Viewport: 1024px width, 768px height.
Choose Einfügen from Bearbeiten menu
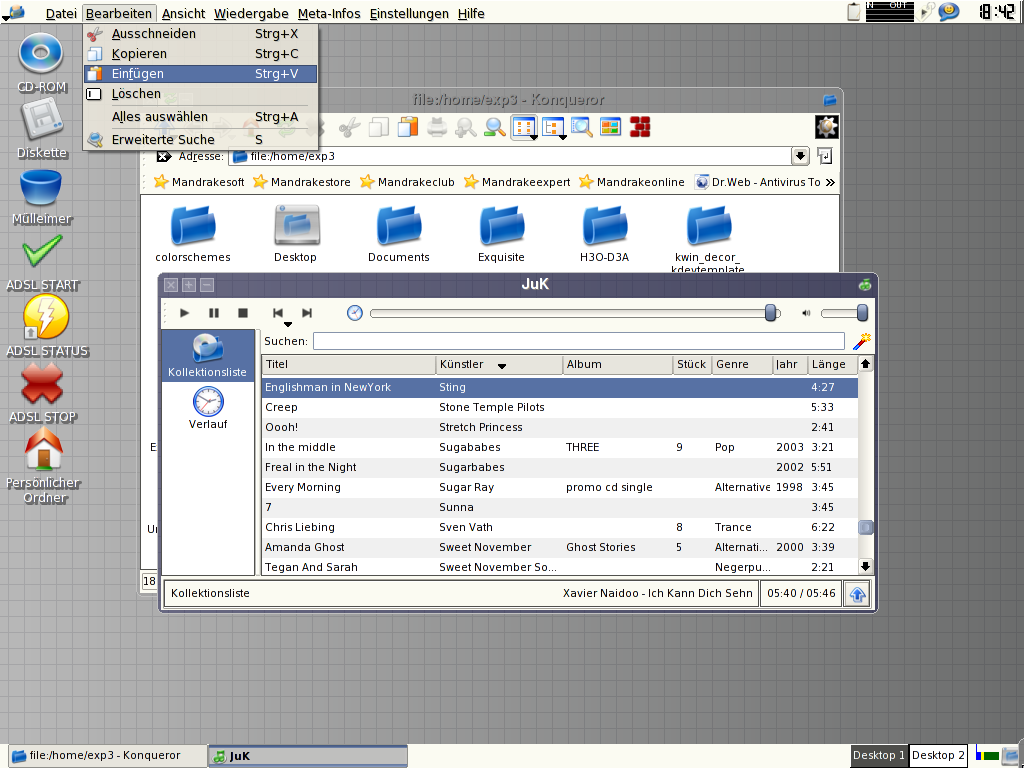point(200,74)
